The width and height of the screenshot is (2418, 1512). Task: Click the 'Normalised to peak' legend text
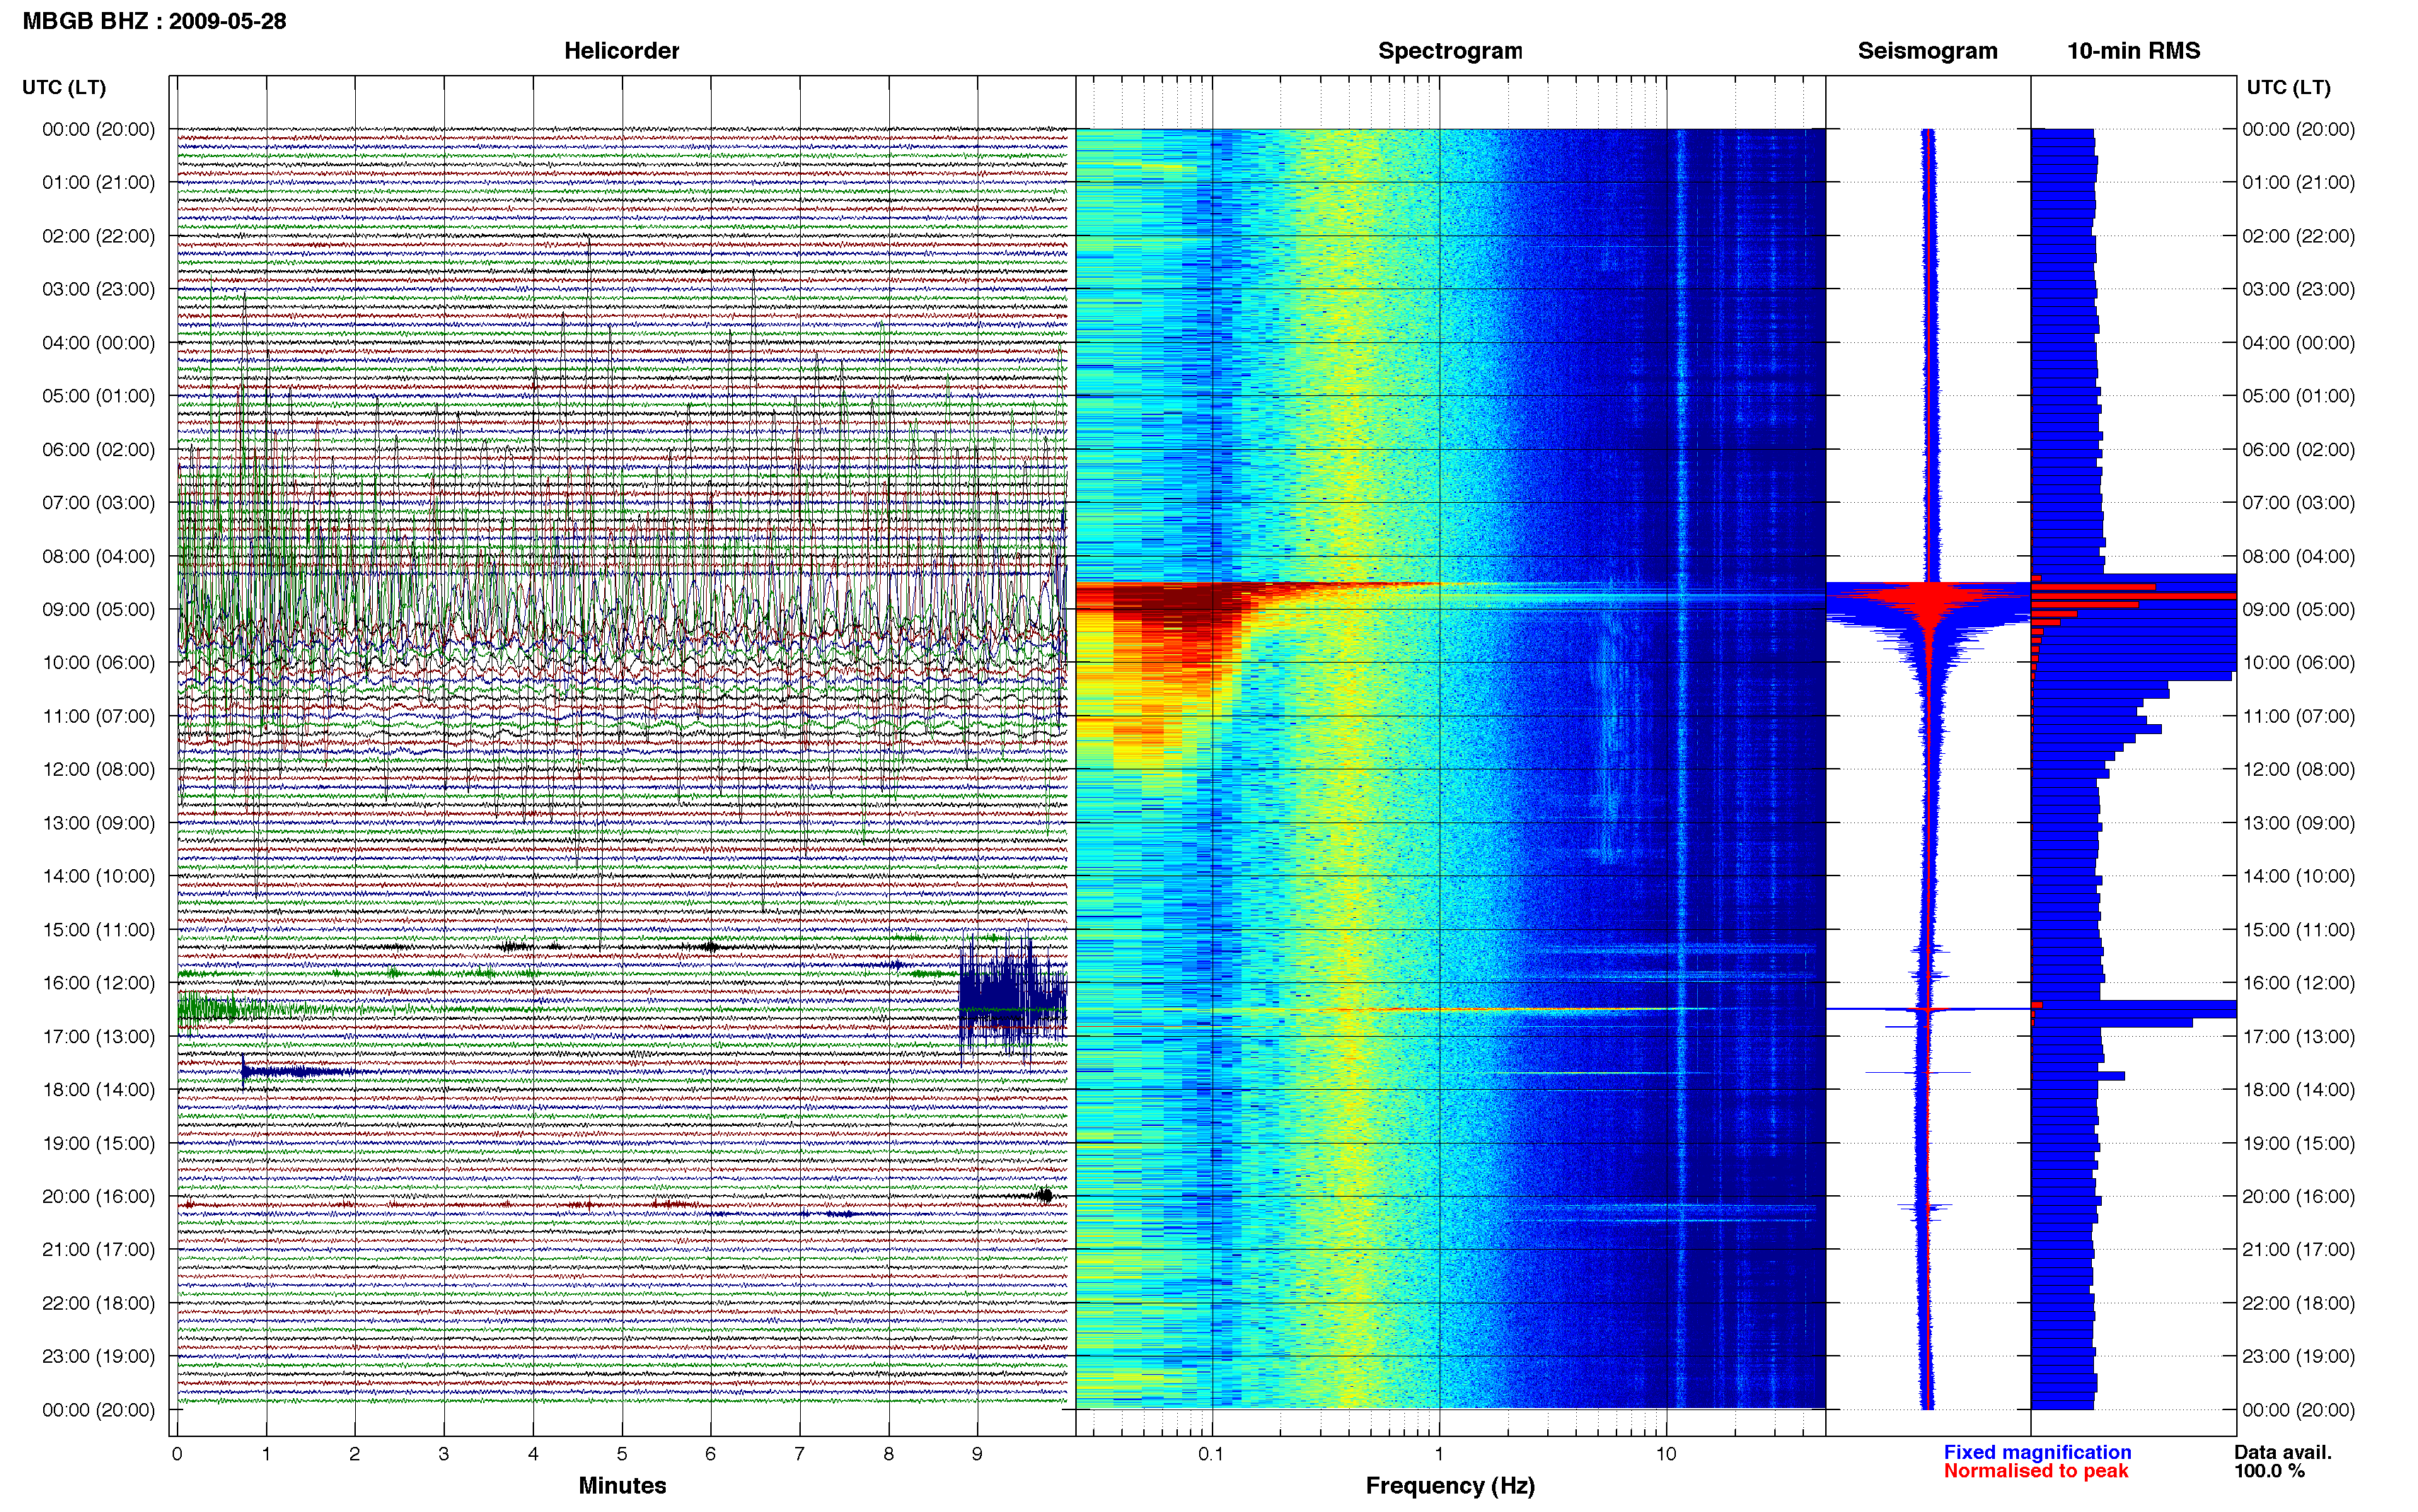[2036, 1471]
